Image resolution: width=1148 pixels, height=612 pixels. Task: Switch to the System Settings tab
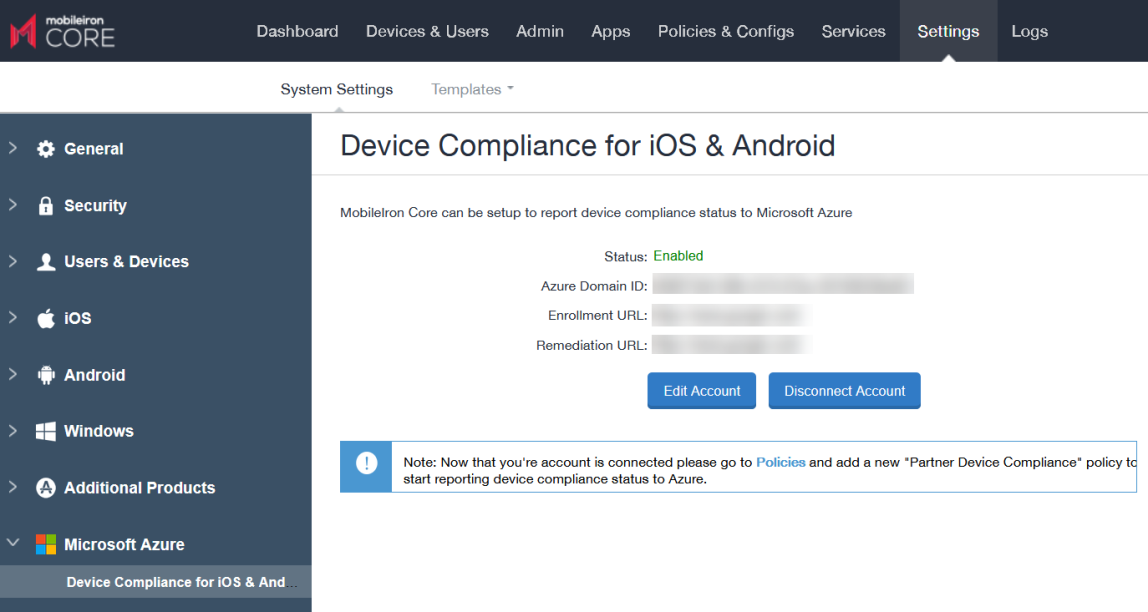click(x=337, y=89)
